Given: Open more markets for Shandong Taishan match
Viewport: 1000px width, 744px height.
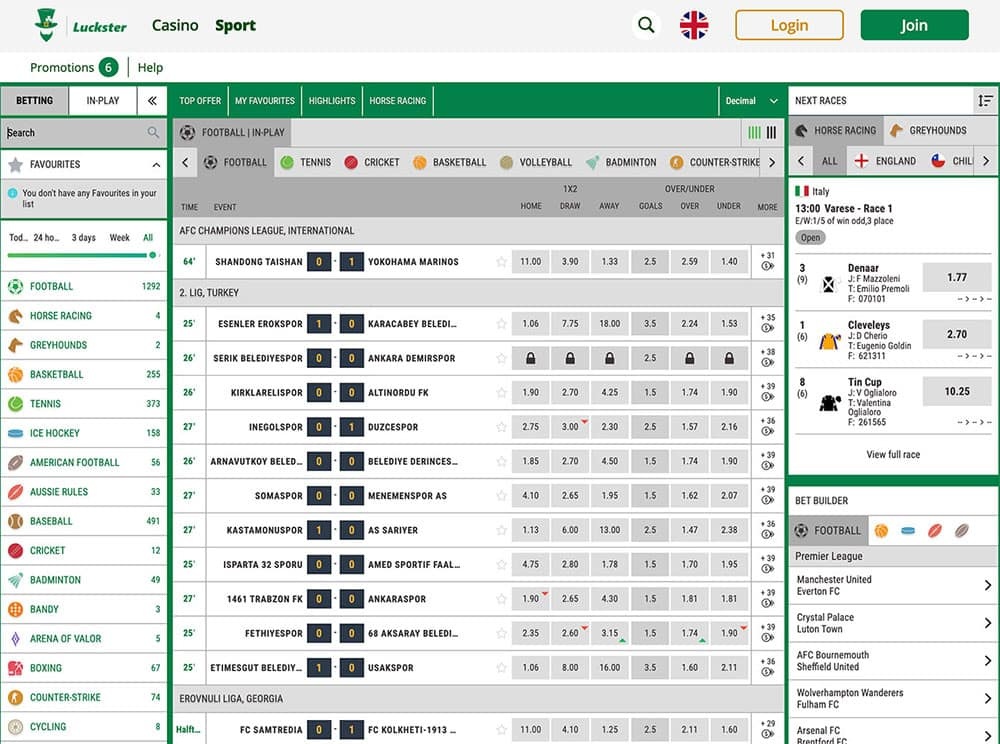Looking at the screenshot, I should 768,261.
